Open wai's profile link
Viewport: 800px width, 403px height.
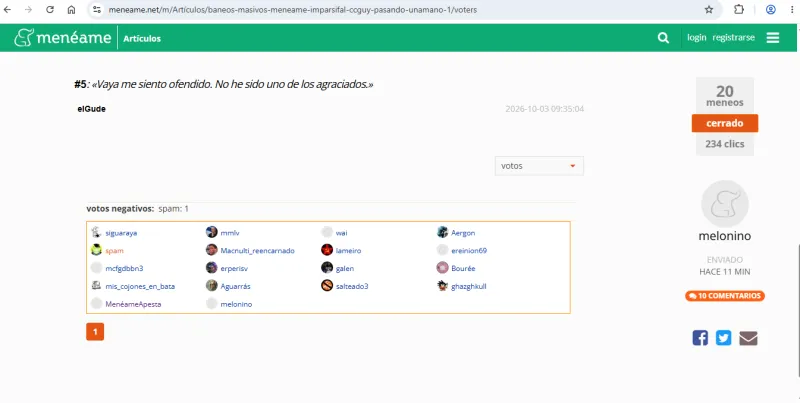click(x=341, y=233)
